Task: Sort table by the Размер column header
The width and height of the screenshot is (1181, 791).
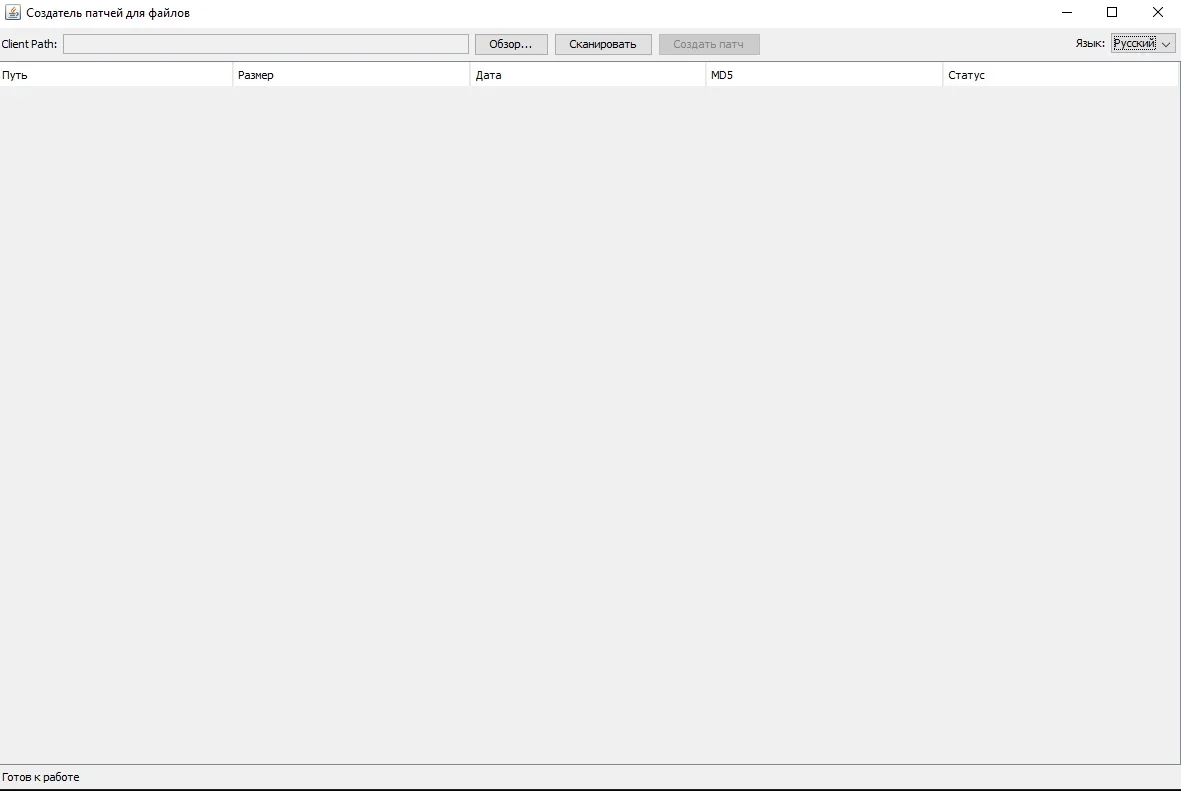Action: coord(352,75)
